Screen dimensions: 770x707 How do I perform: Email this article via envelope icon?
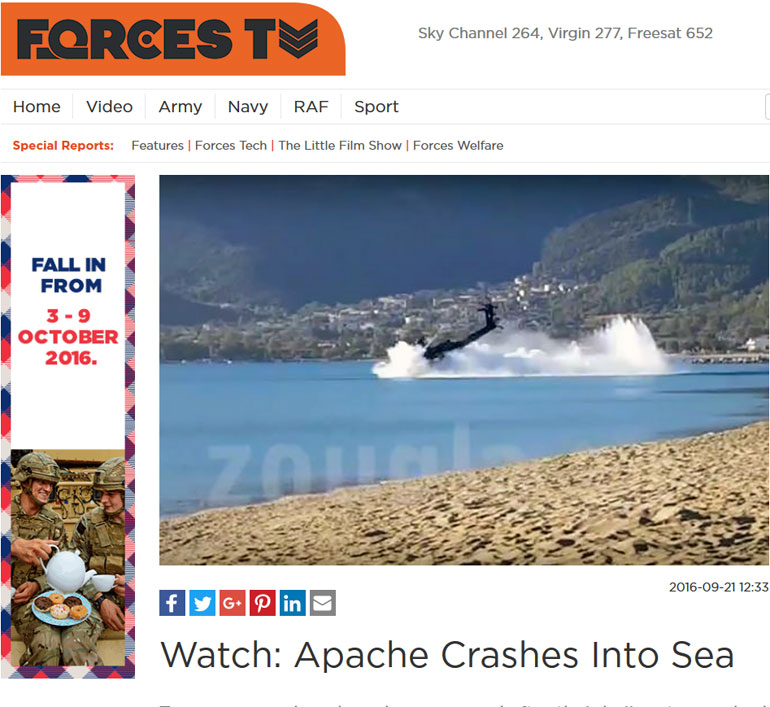[323, 602]
